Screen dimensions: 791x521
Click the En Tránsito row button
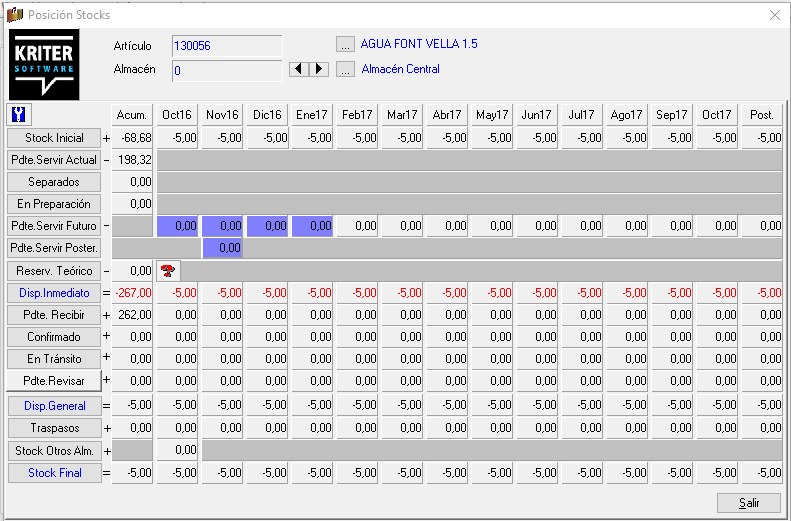[54, 359]
